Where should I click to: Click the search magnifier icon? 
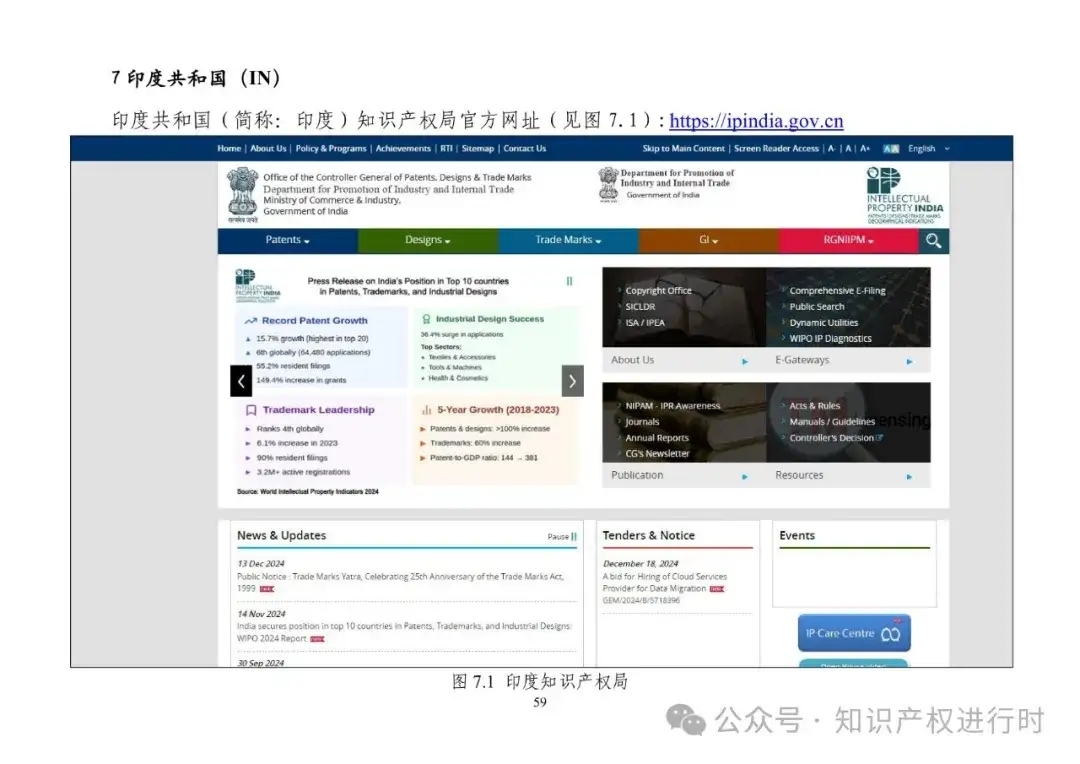933,240
